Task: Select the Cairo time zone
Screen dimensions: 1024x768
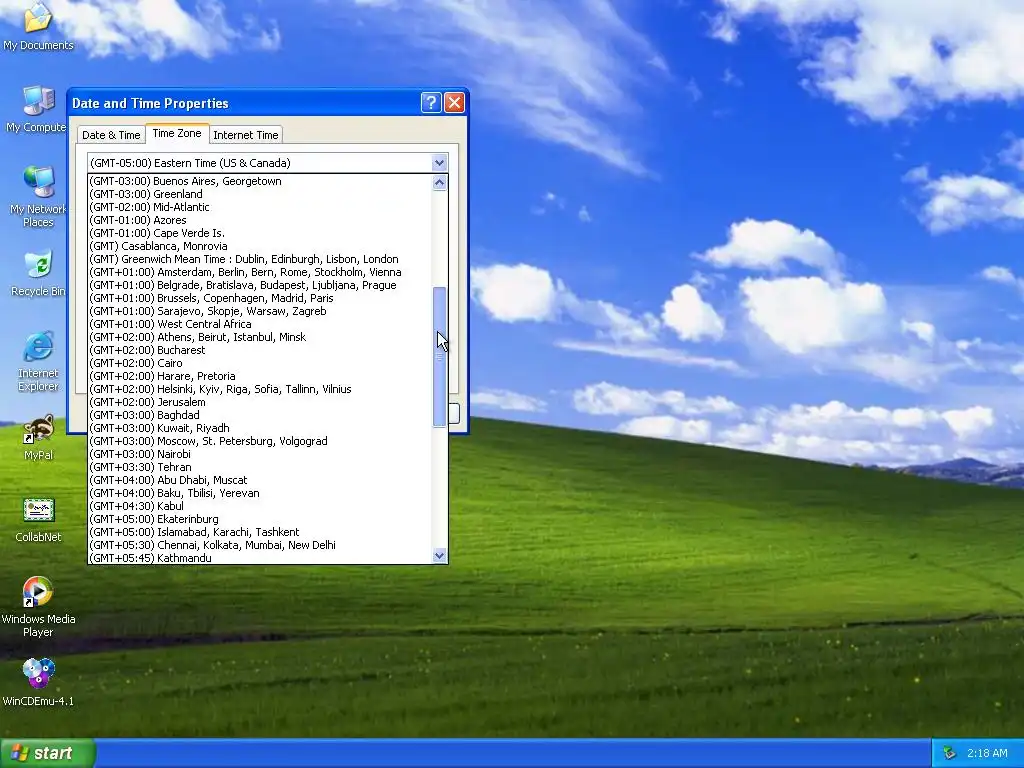Action: pyautogui.click(x=260, y=363)
